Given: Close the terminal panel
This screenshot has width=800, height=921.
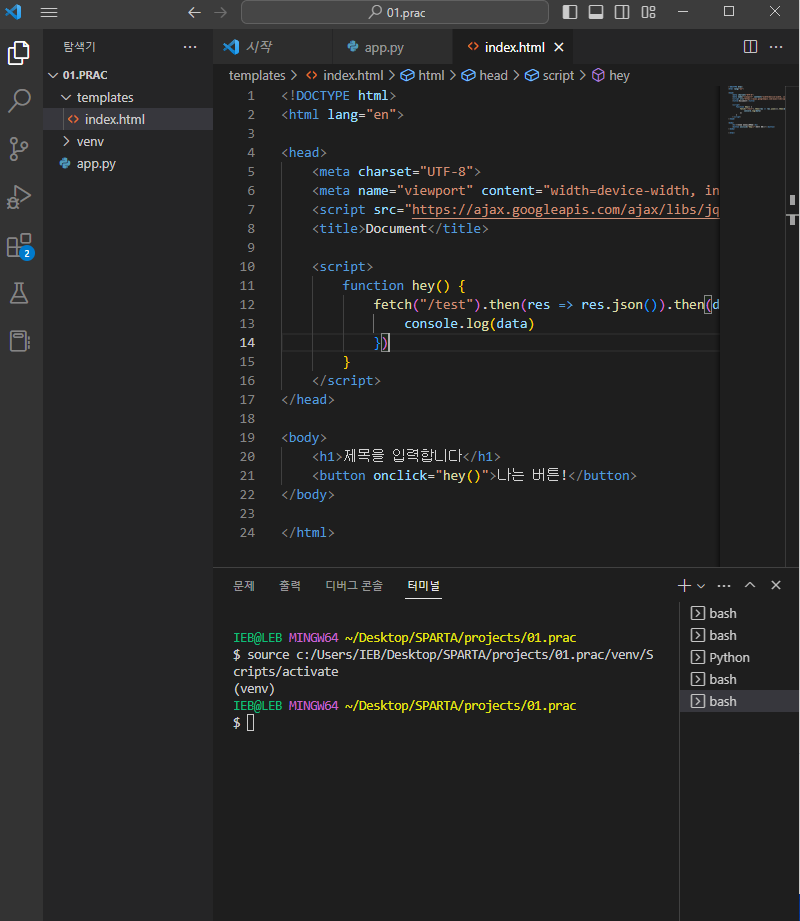Looking at the screenshot, I should pyautogui.click(x=776, y=586).
